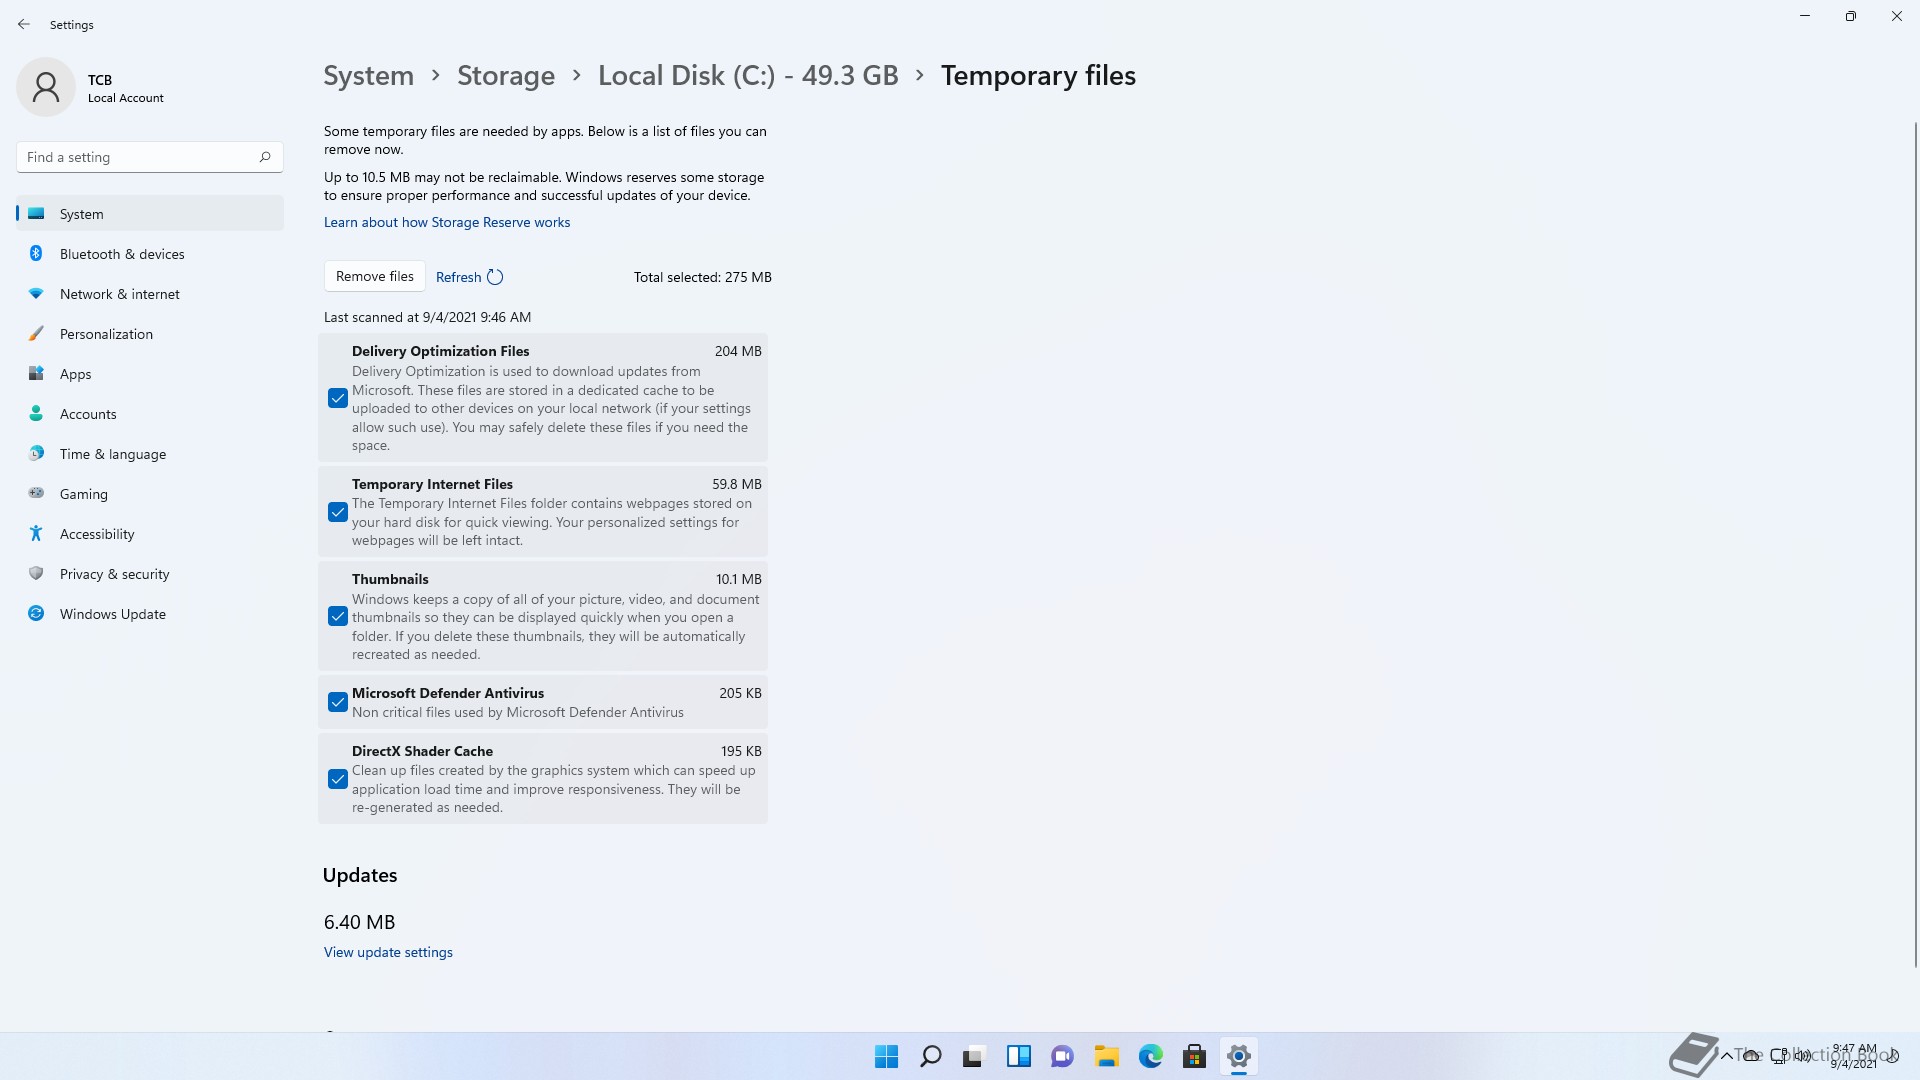This screenshot has width=1920, height=1080.
Task: Uncheck Microsoft Defender Antivirus checkbox
Action: [338, 702]
